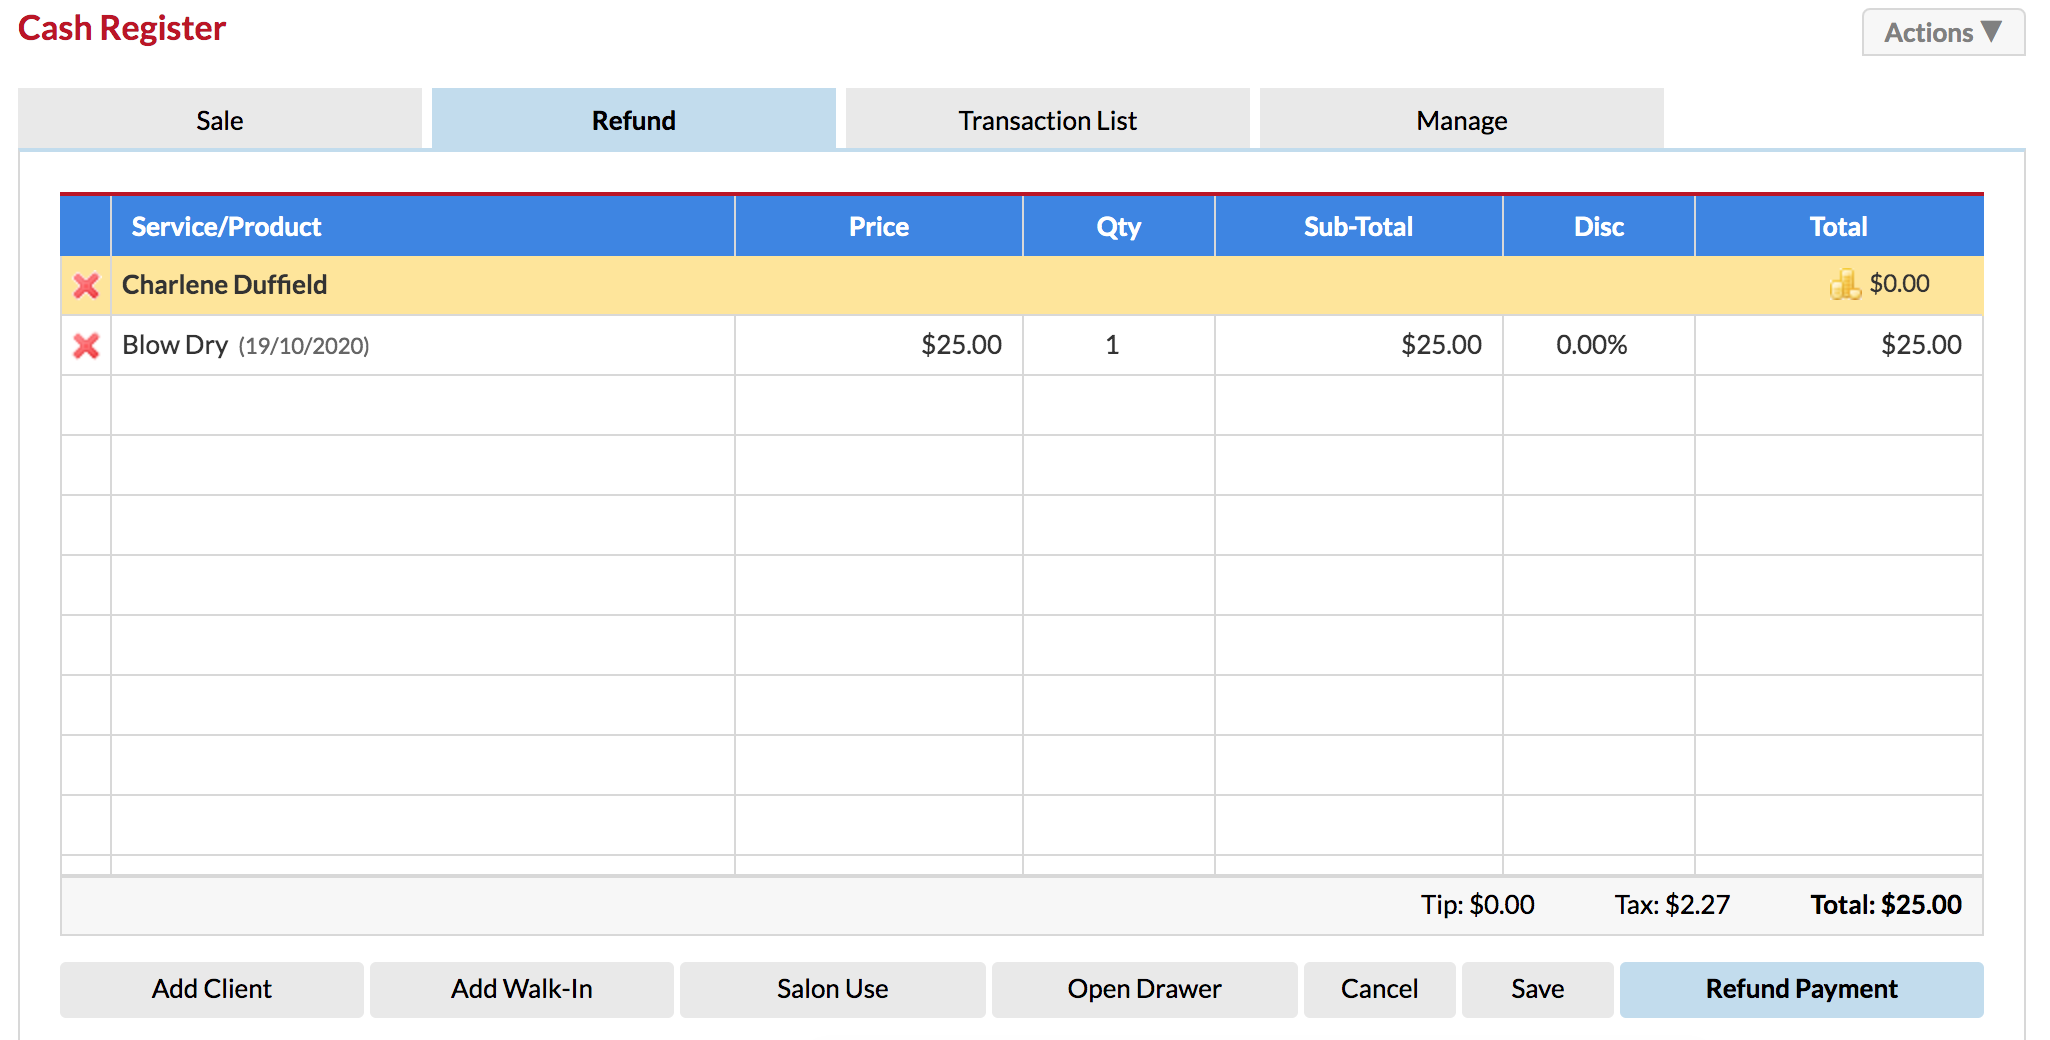Remove client Charlene Duffield with red X
Viewport: 2050px width, 1040px height.
coord(86,286)
